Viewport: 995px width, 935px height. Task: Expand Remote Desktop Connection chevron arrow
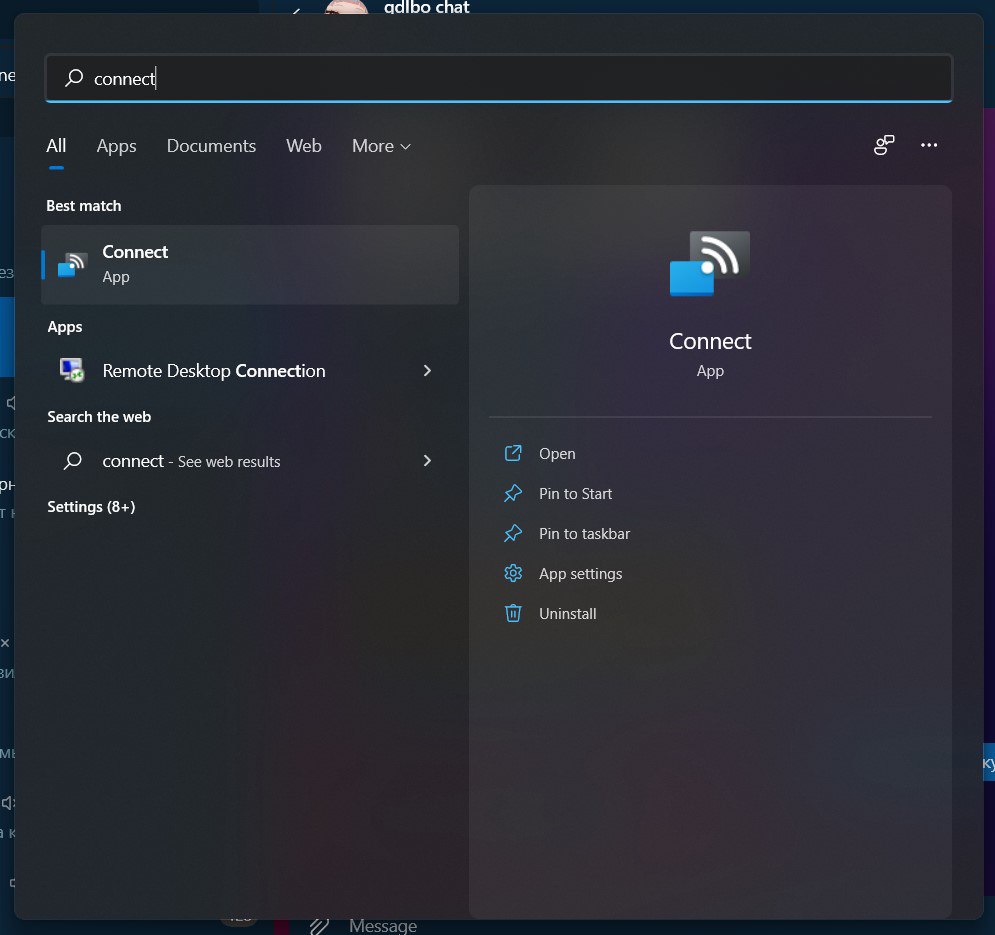tap(427, 371)
